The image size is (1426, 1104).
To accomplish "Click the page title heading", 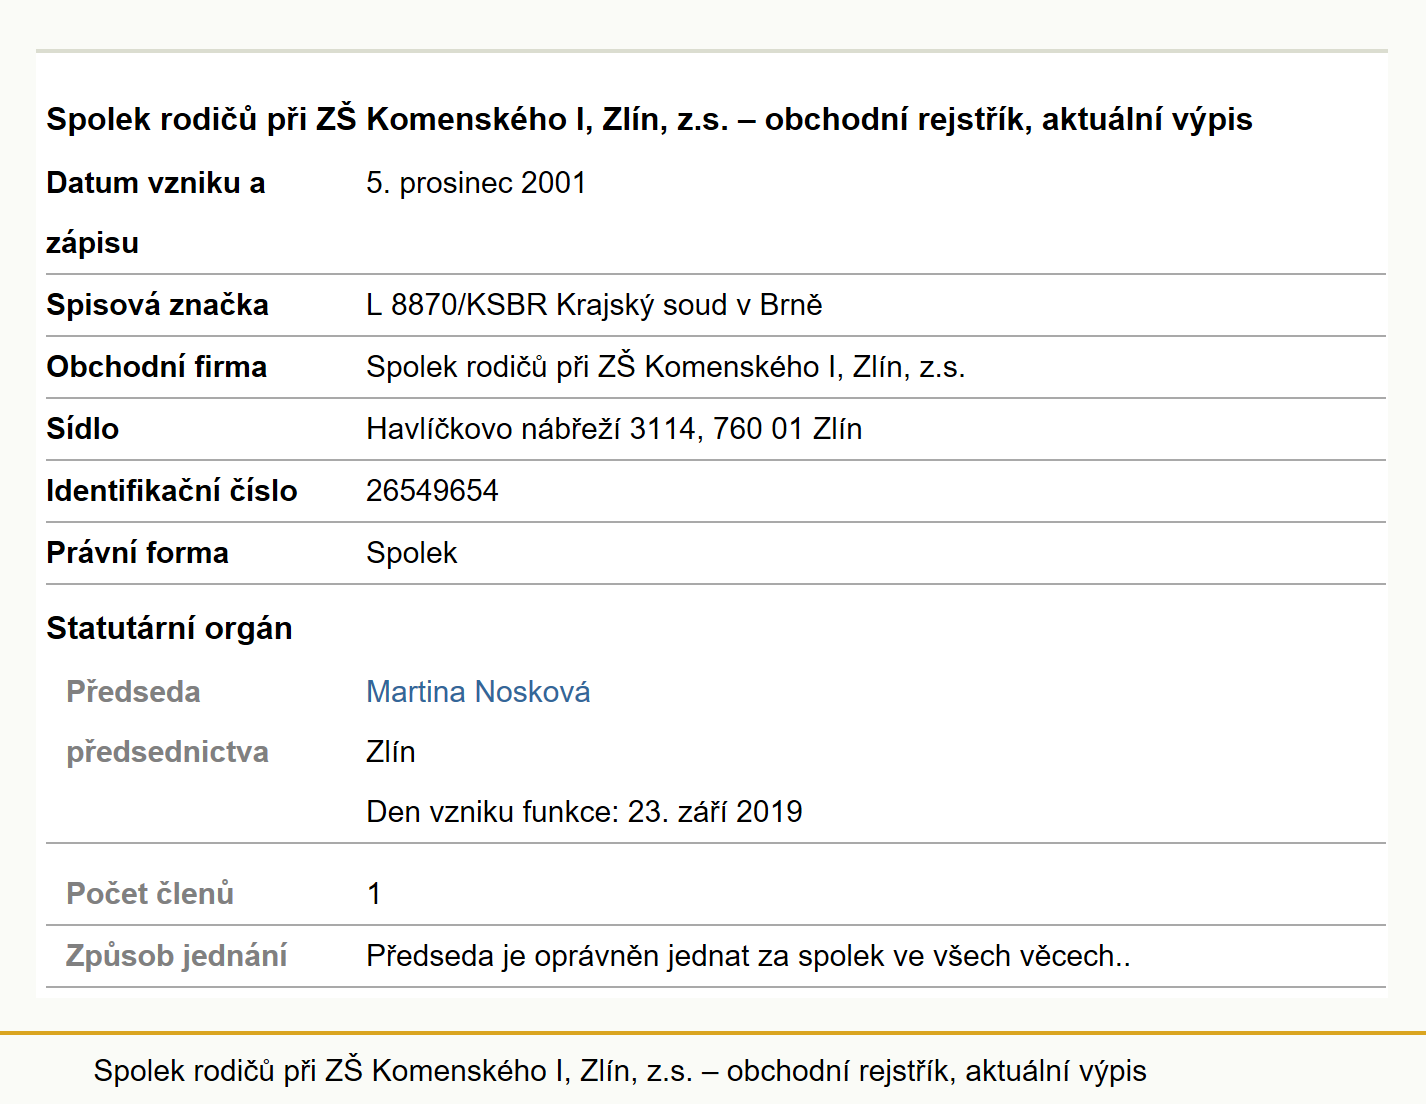I will (649, 119).
